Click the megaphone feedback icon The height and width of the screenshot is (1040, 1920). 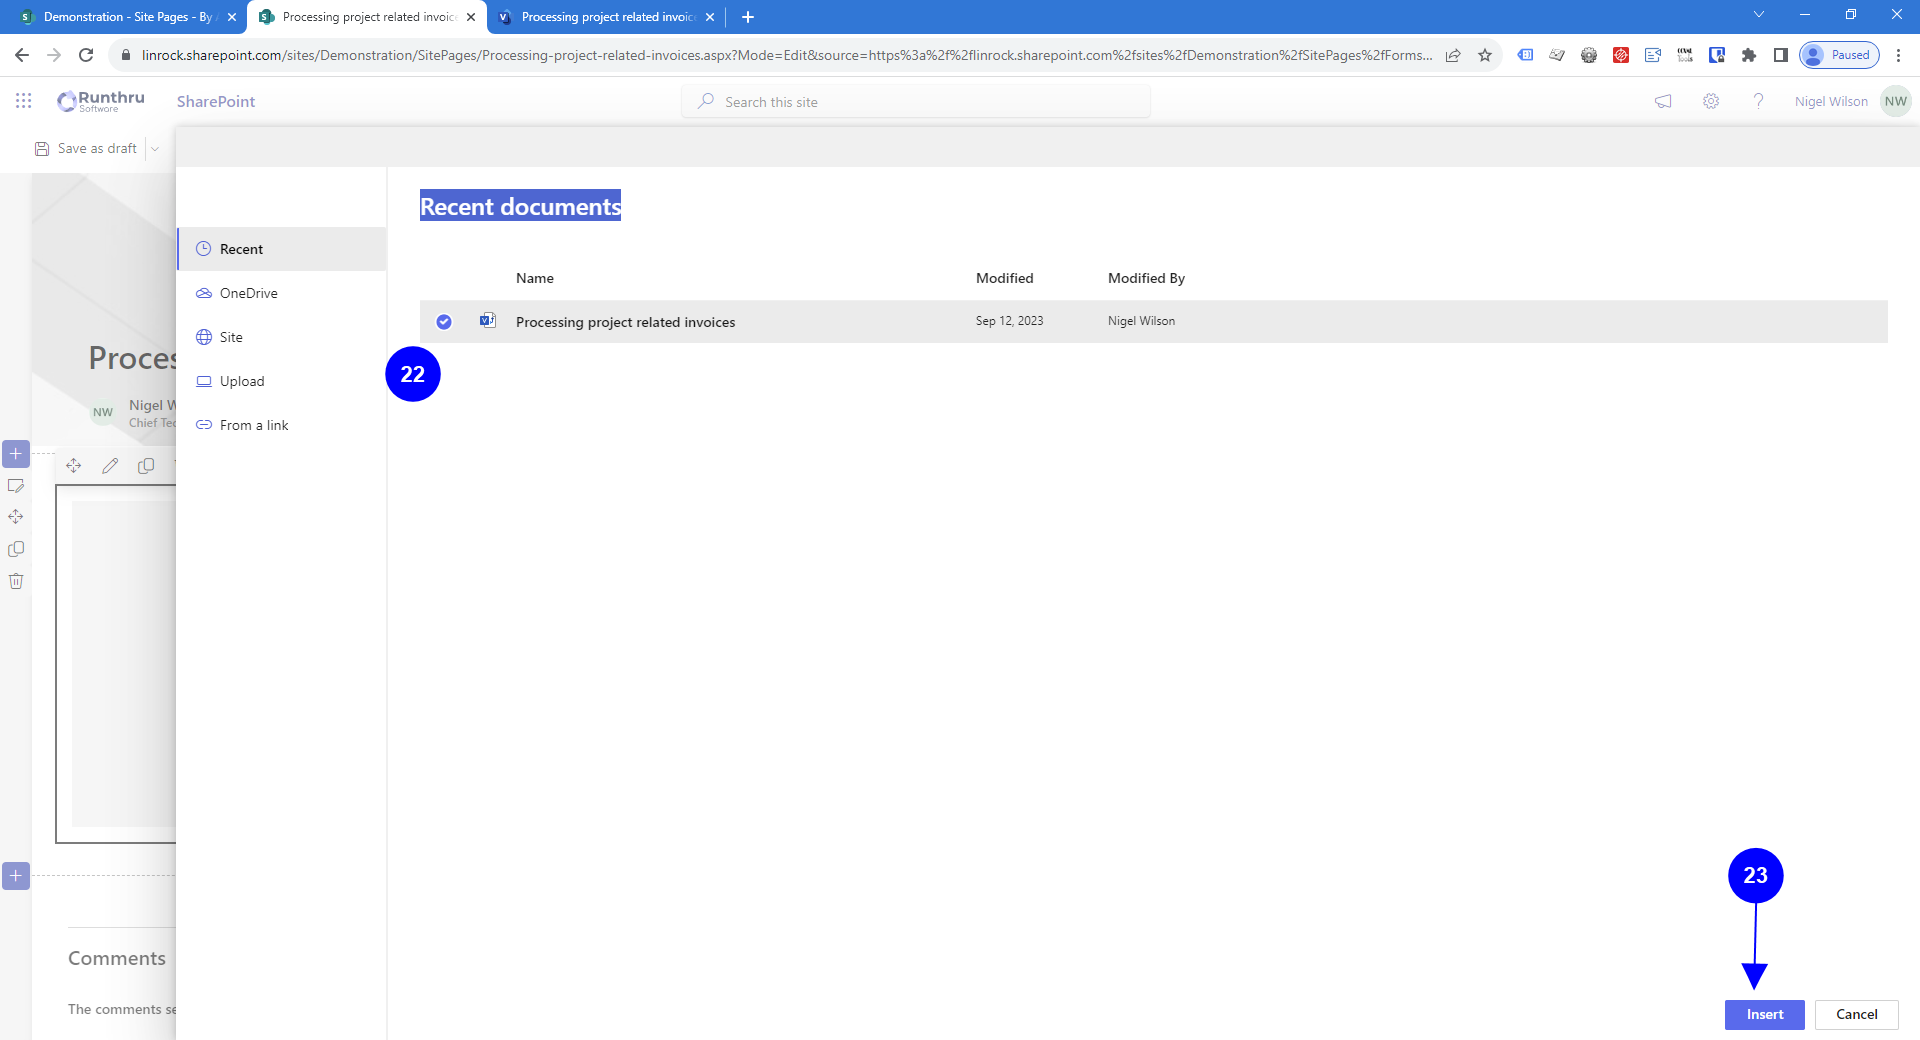click(x=1663, y=101)
